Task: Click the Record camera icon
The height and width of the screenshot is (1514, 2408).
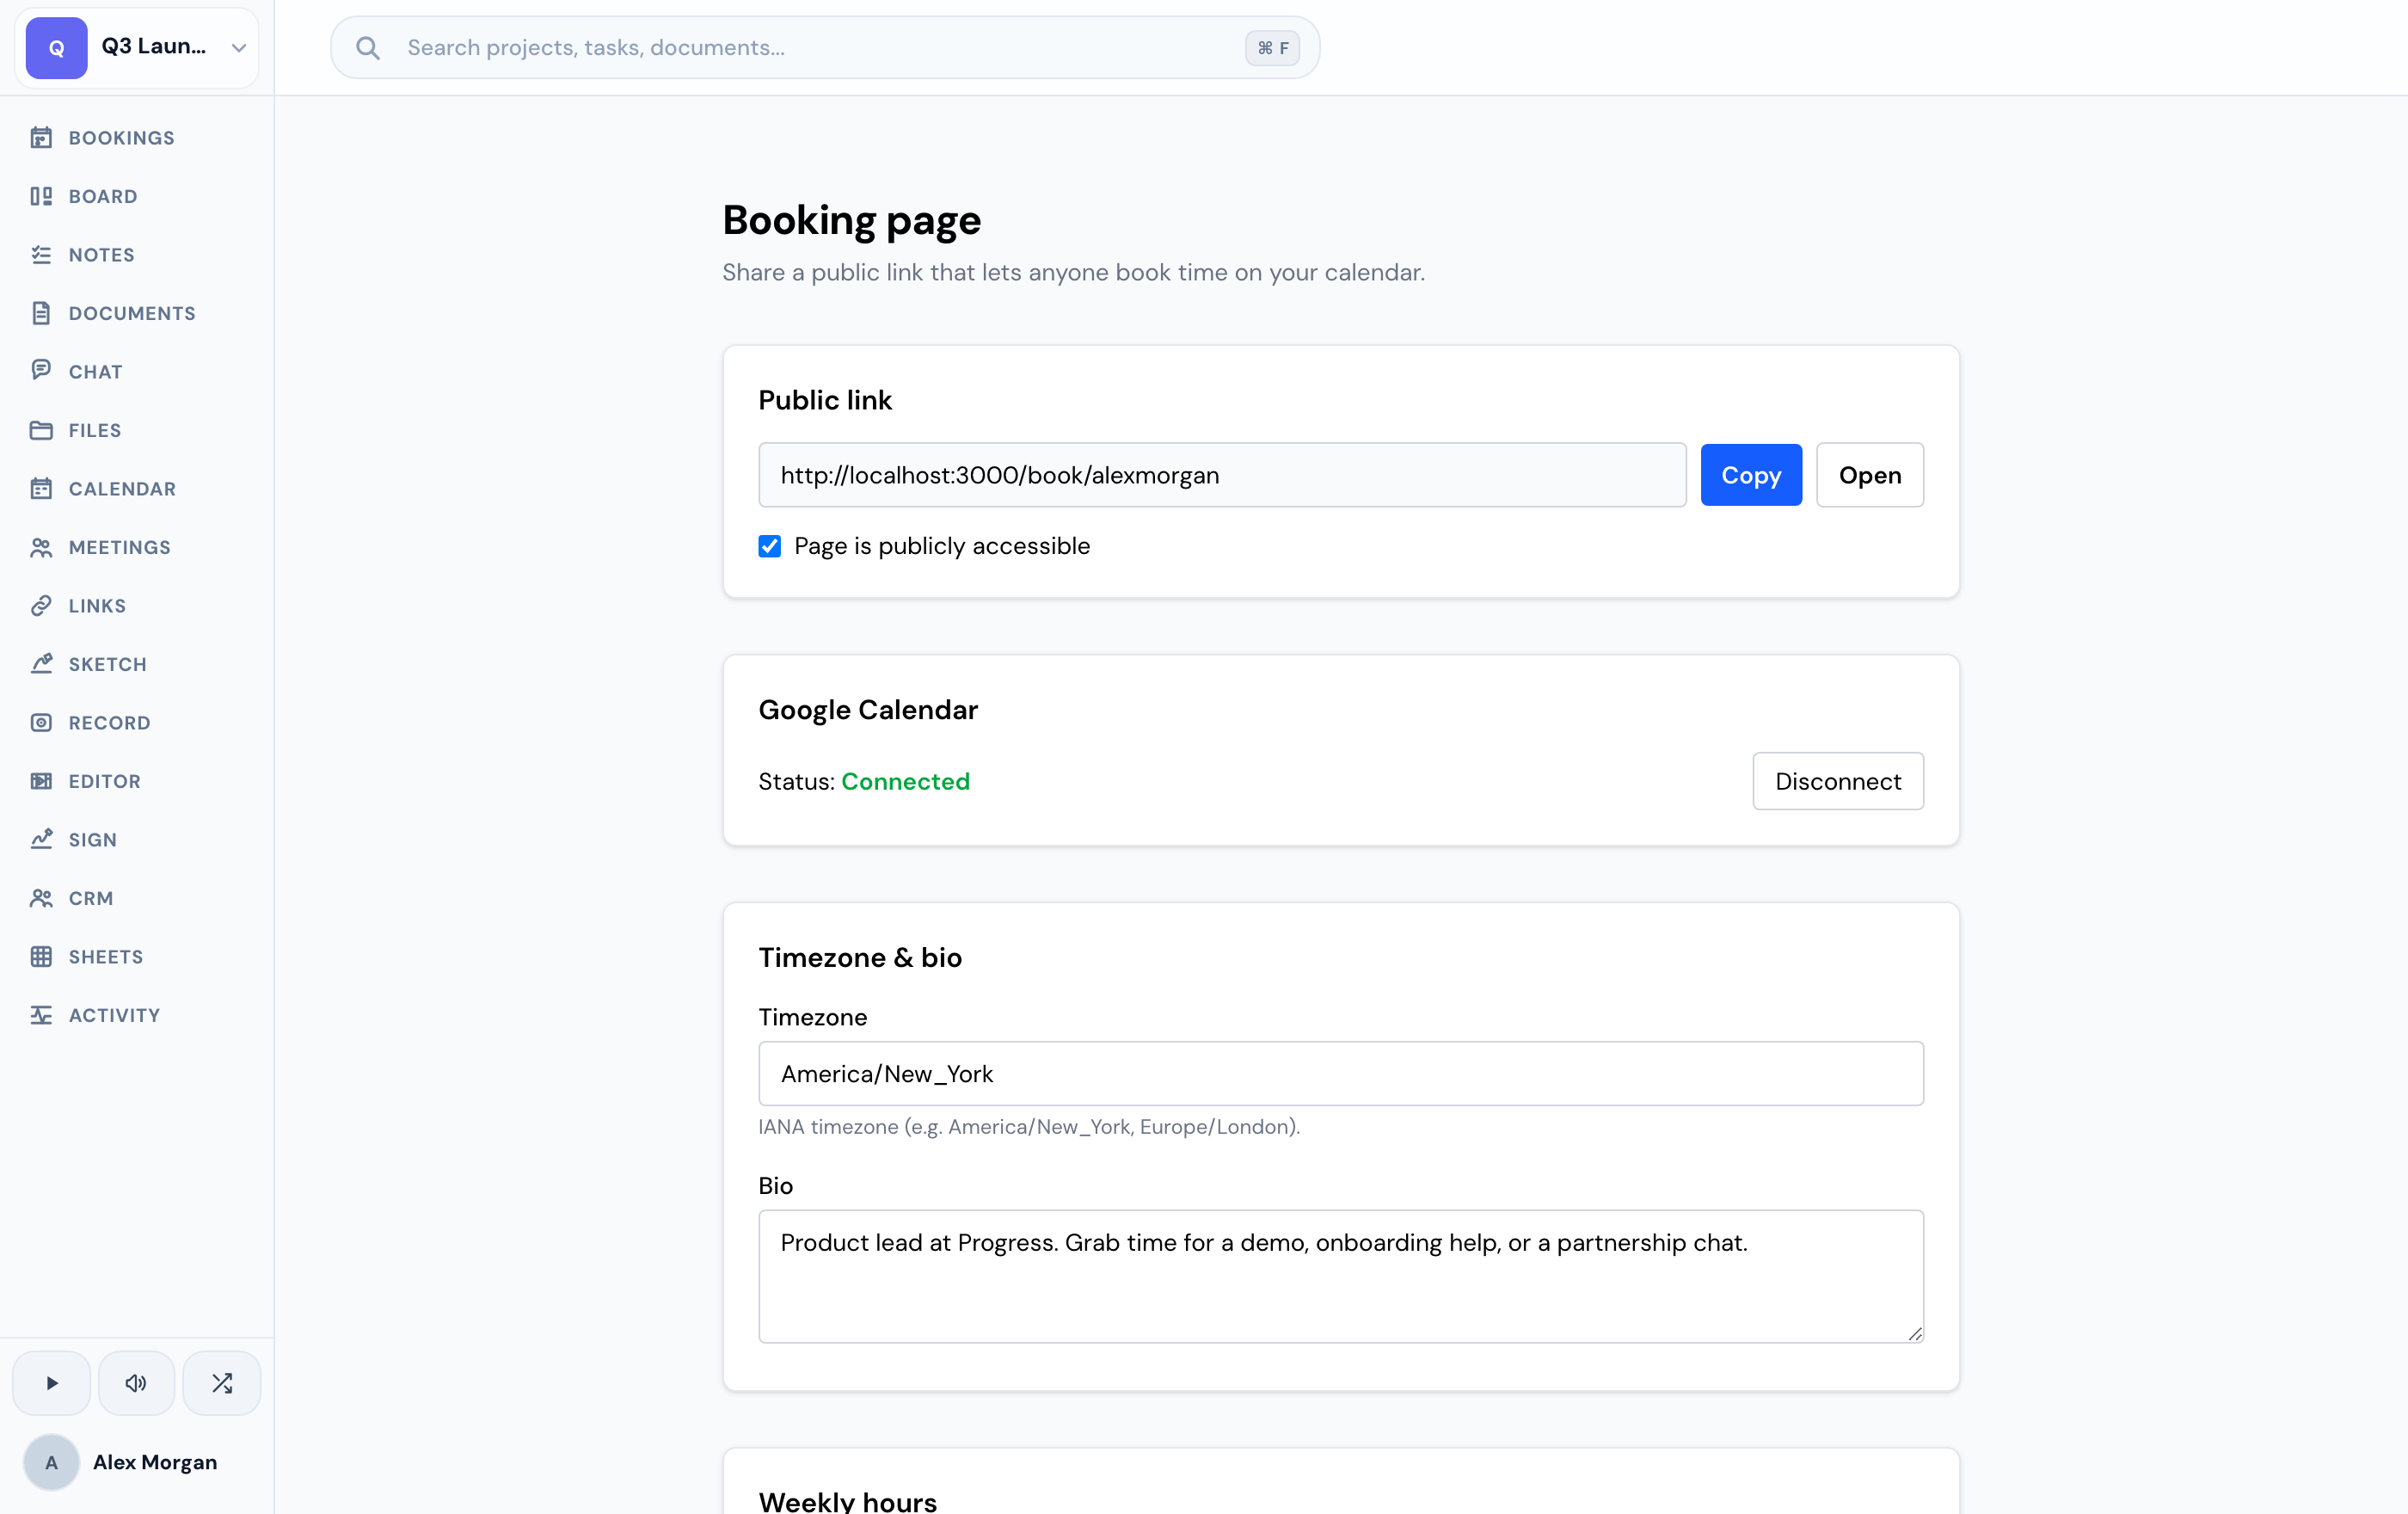Action: [x=41, y=722]
